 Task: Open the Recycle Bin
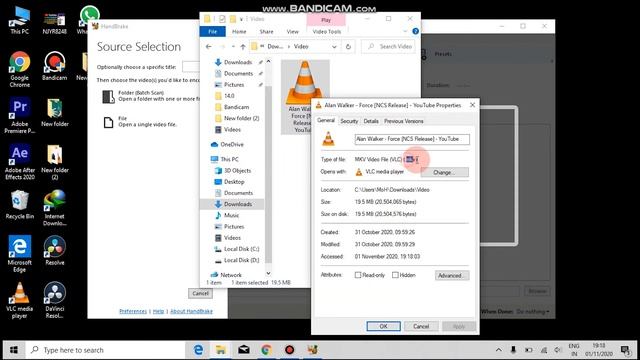tap(20, 205)
